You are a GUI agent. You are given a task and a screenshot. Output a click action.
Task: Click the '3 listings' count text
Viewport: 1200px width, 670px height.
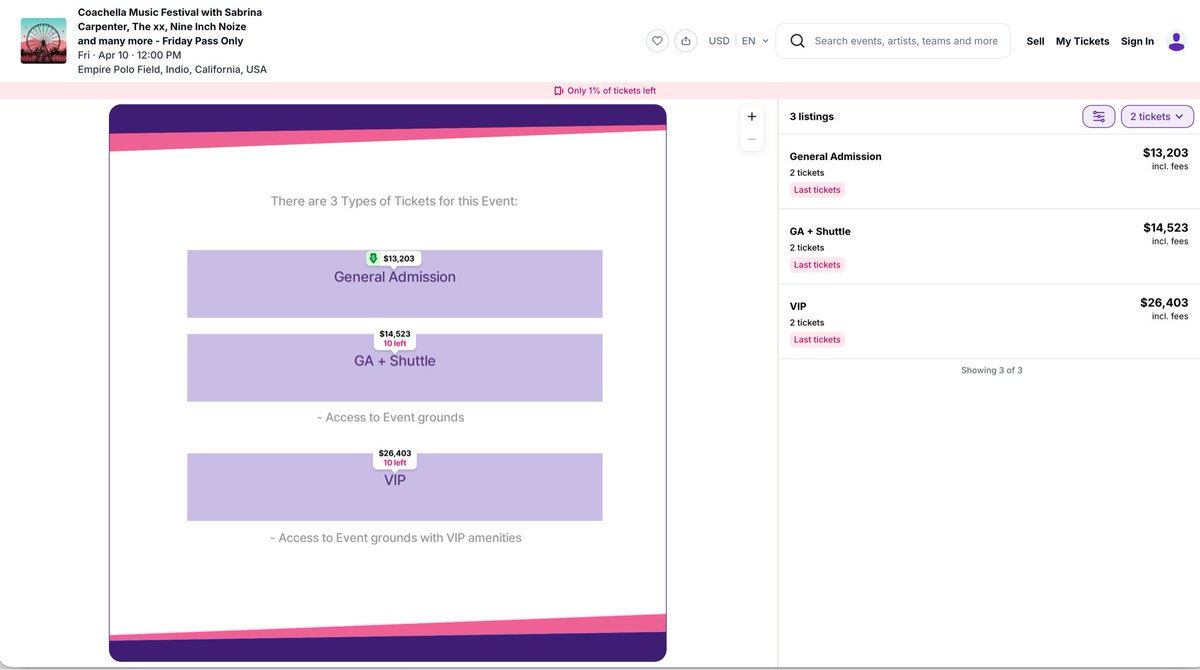point(812,117)
